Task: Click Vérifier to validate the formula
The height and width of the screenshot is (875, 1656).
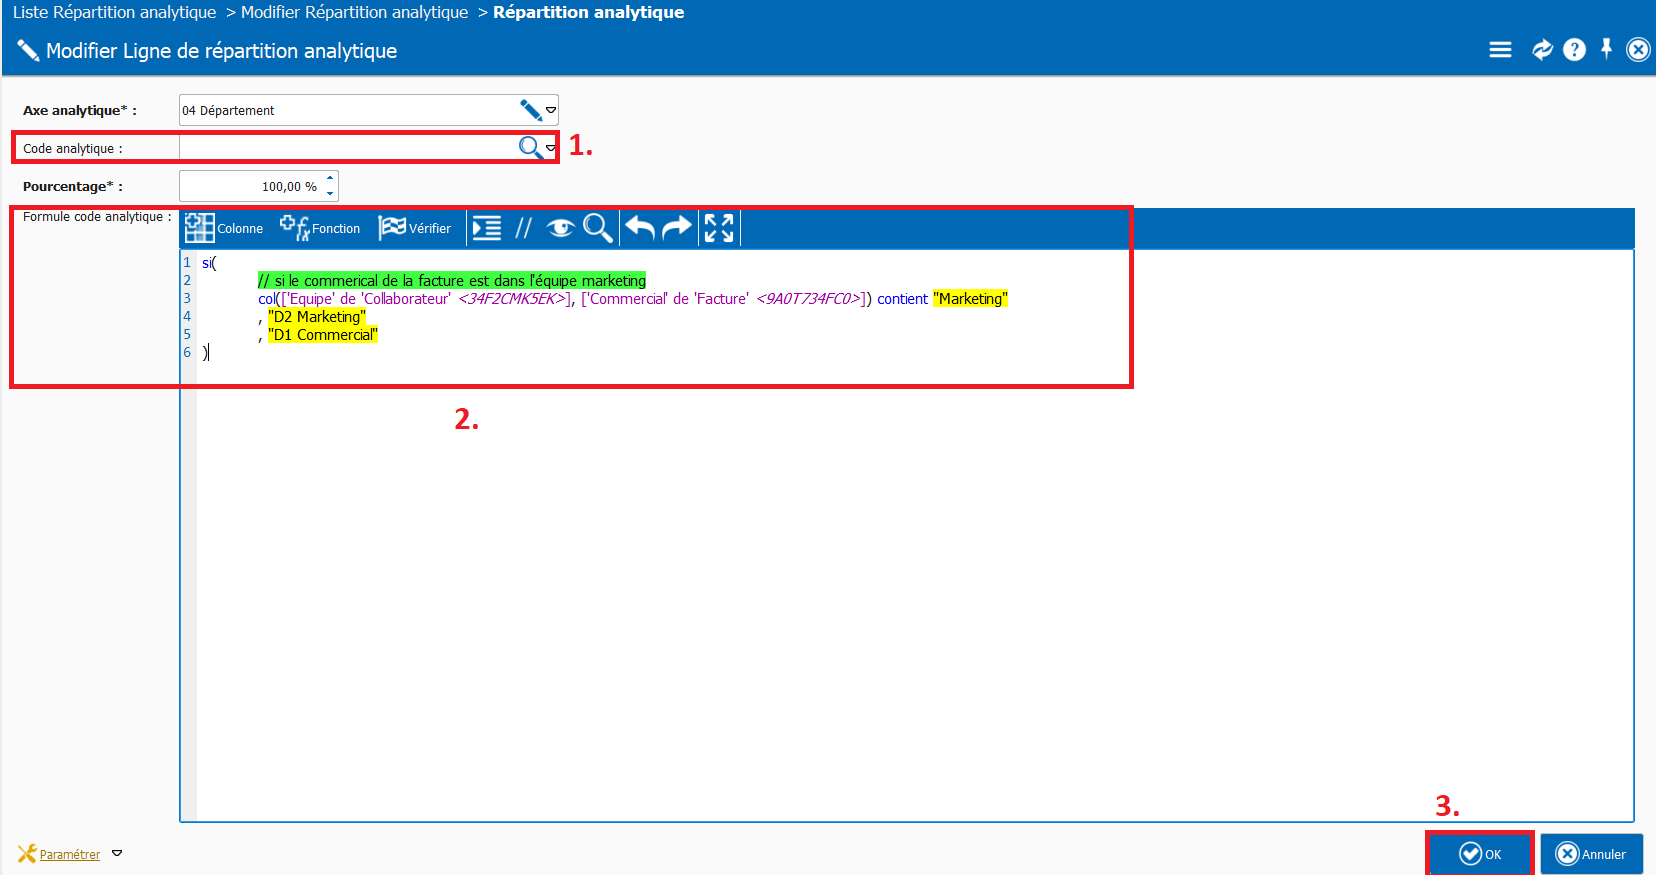Action: click(x=415, y=228)
